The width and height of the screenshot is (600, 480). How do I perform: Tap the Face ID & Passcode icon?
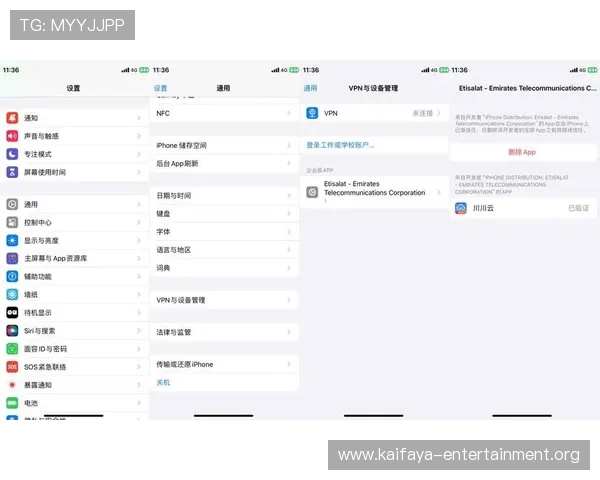(12, 348)
